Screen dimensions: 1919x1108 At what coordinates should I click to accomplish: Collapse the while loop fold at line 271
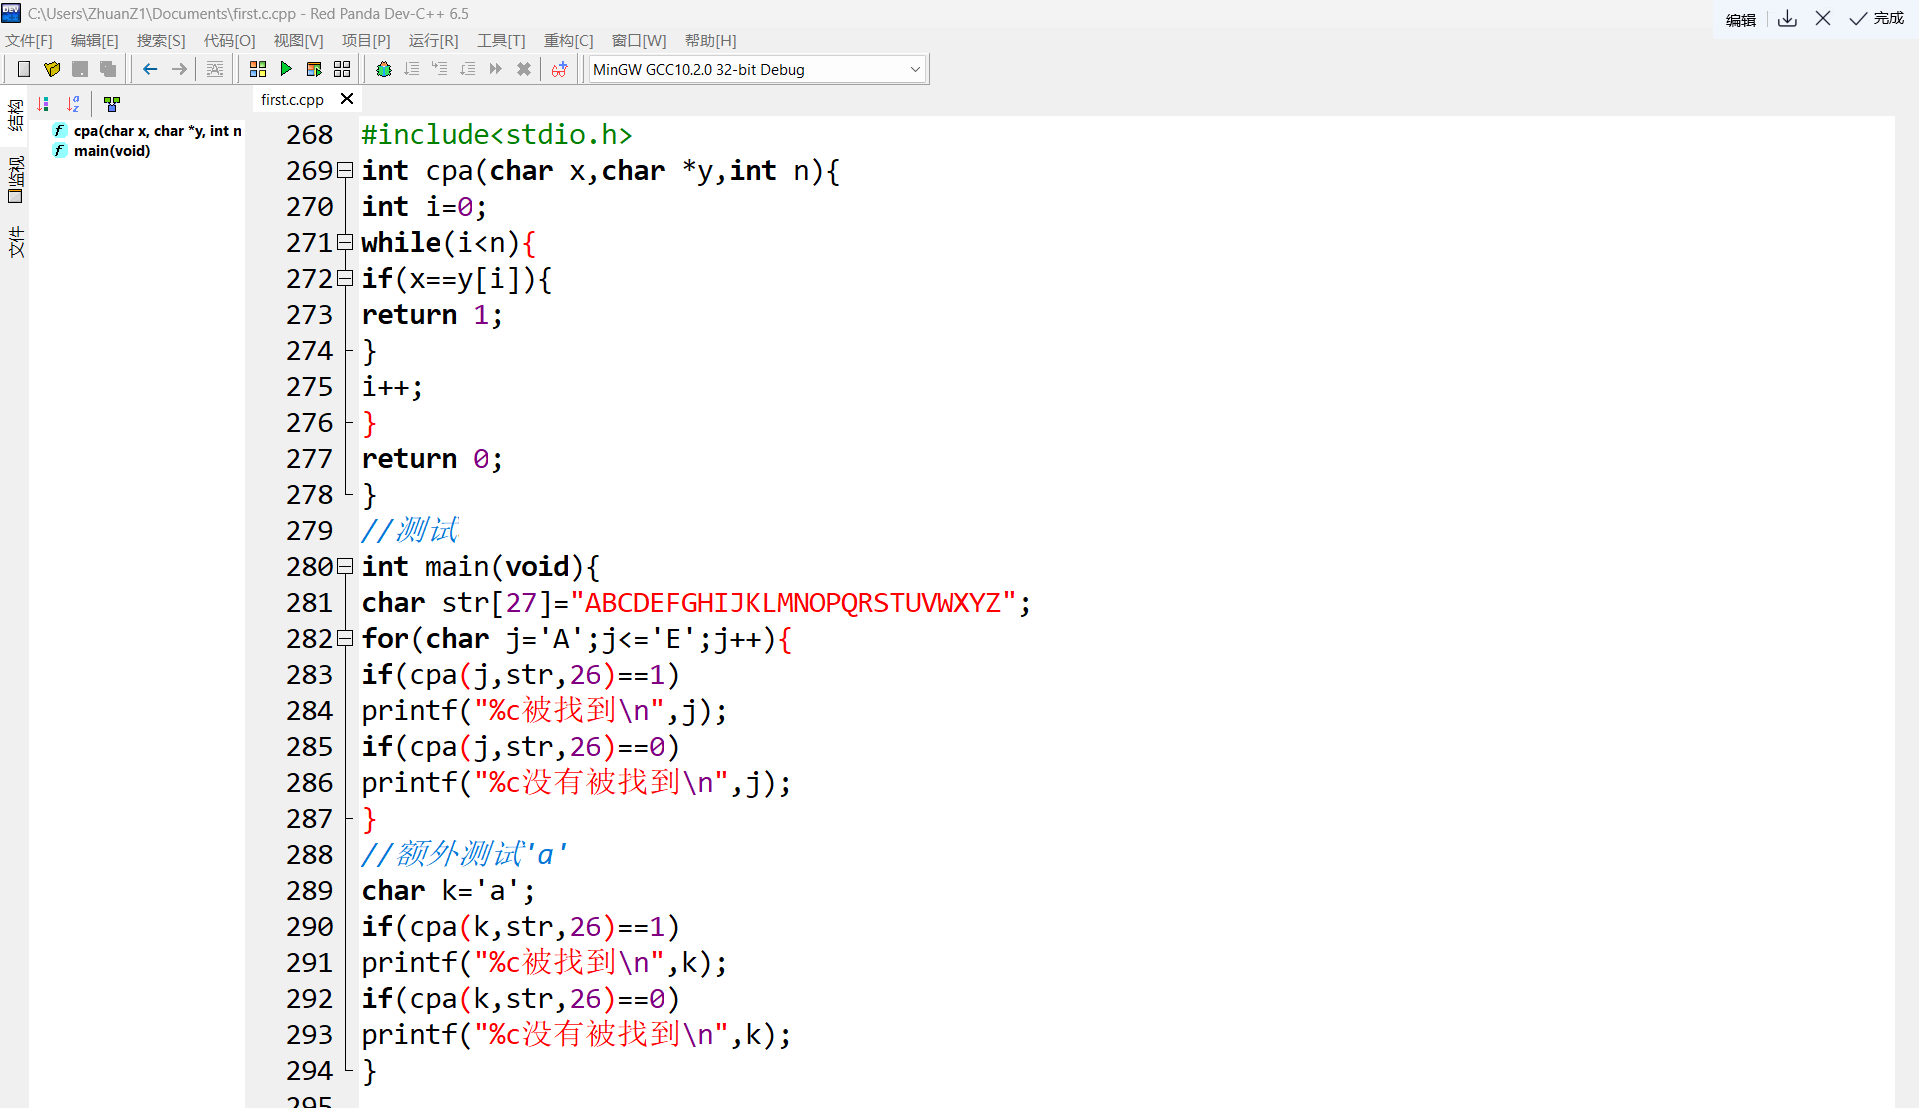tap(345, 242)
